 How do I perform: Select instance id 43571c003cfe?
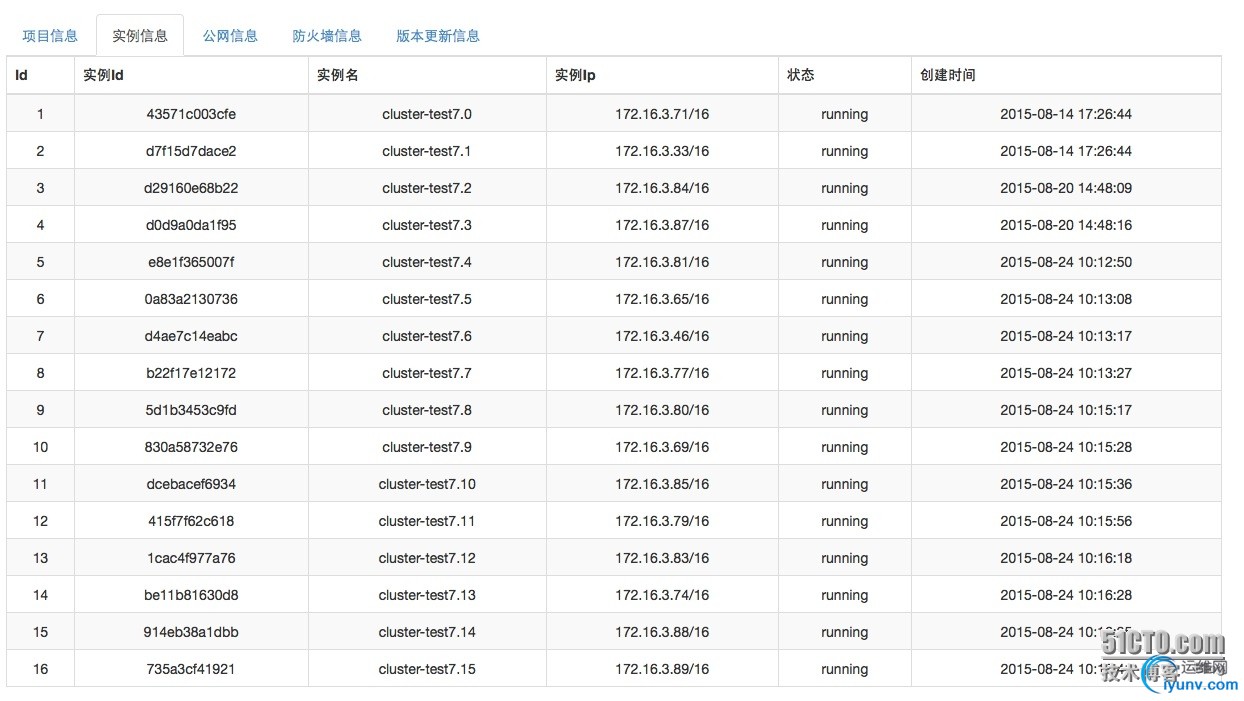[x=191, y=114]
